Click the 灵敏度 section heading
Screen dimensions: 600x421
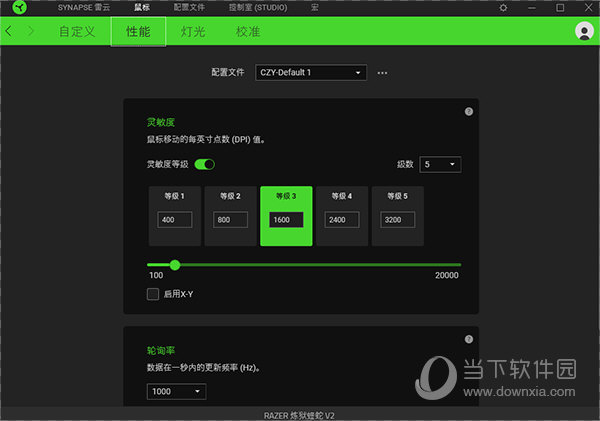[161, 122]
